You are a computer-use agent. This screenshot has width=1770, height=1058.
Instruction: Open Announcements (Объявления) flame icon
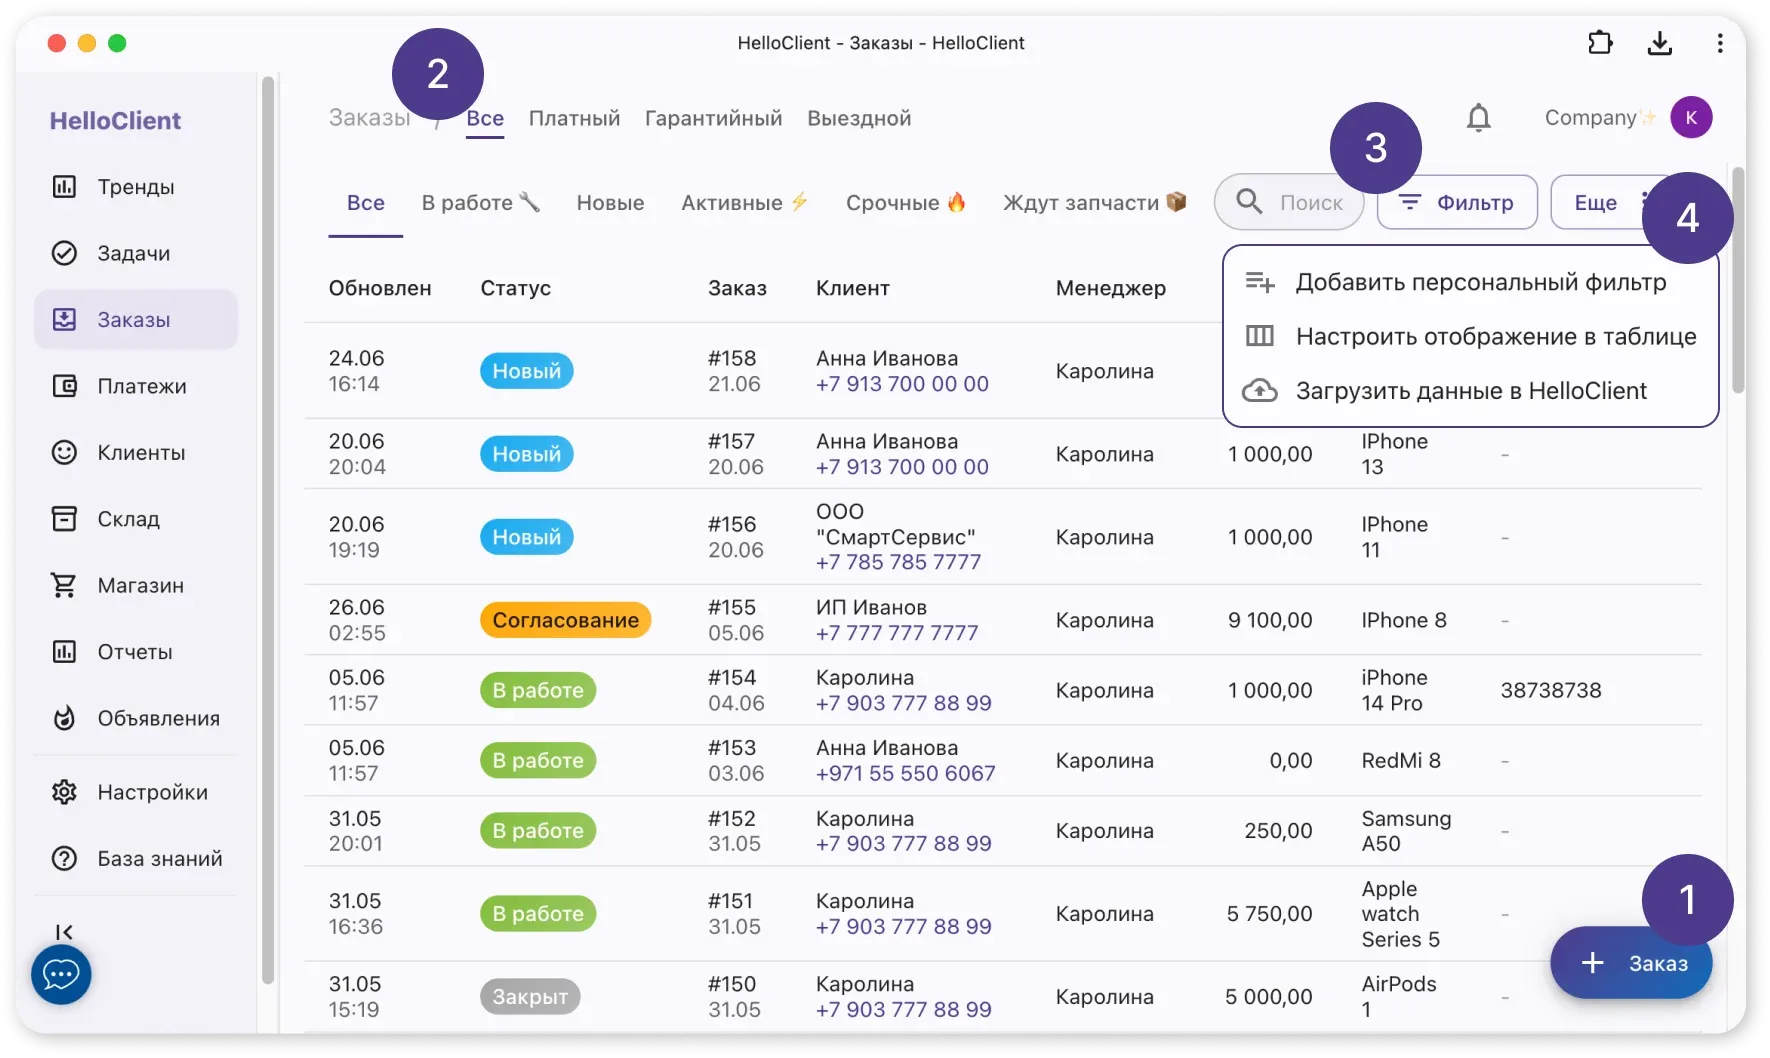[64, 718]
